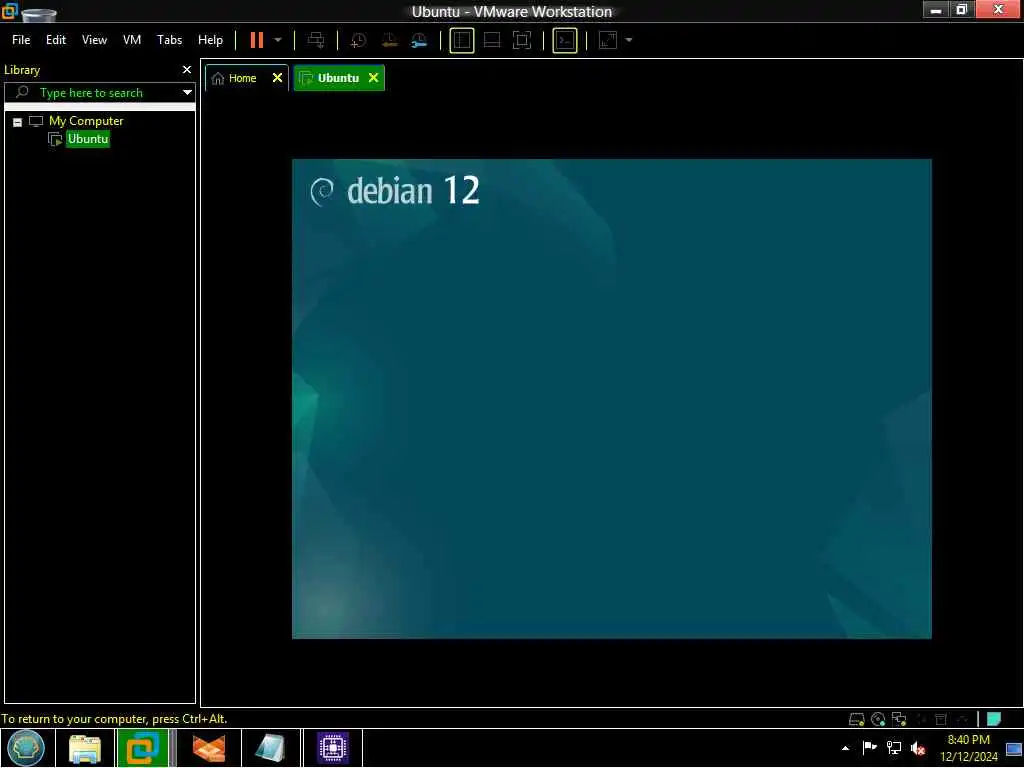Screen dimensions: 1024x768
Task: Click the stretch guest display icon
Action: tap(607, 40)
